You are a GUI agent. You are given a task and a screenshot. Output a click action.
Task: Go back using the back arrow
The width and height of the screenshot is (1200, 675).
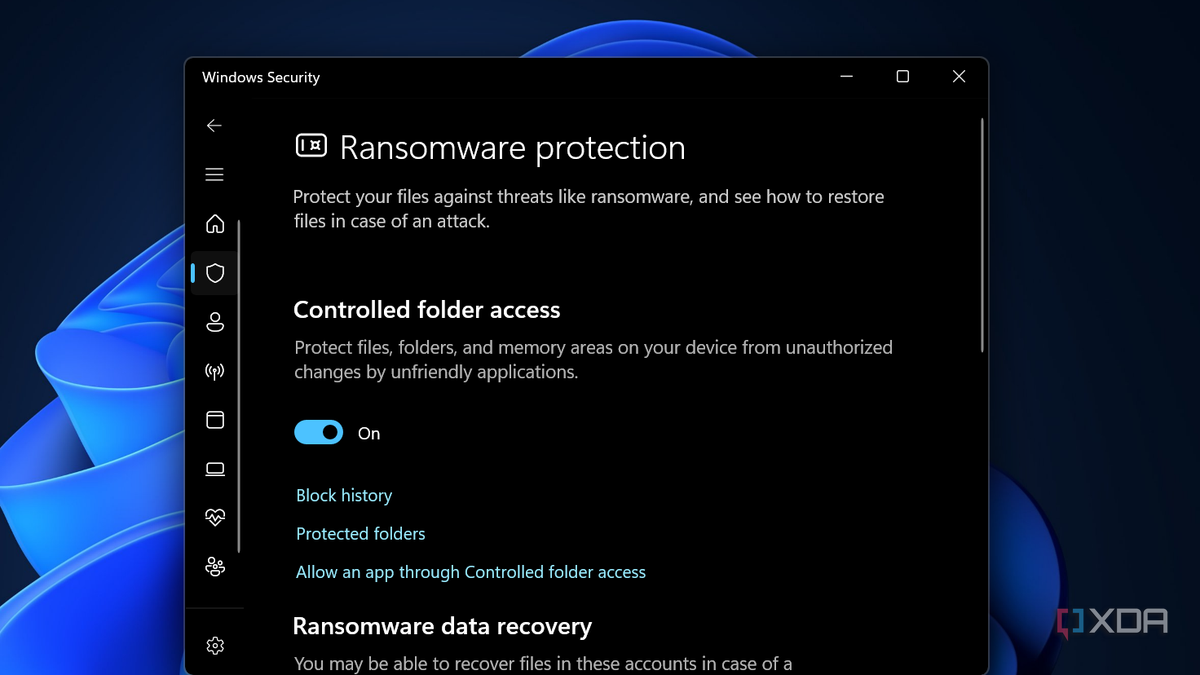tap(214, 125)
